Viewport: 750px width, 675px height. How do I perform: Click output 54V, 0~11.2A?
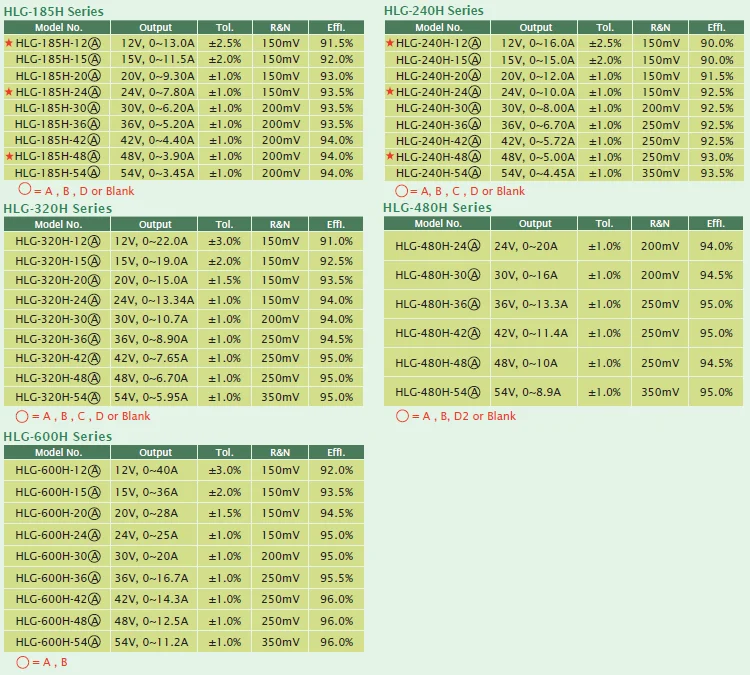[x=151, y=642]
